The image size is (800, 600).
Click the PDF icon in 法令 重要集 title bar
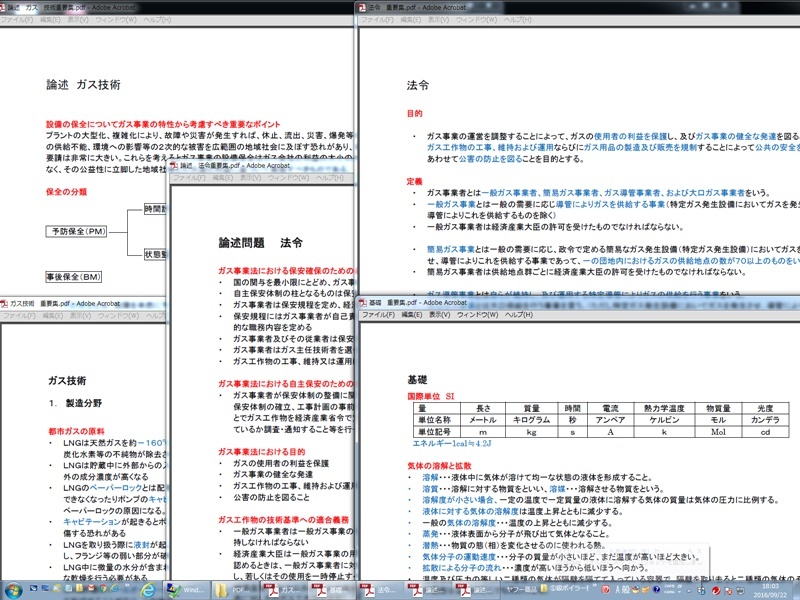coord(362,7)
